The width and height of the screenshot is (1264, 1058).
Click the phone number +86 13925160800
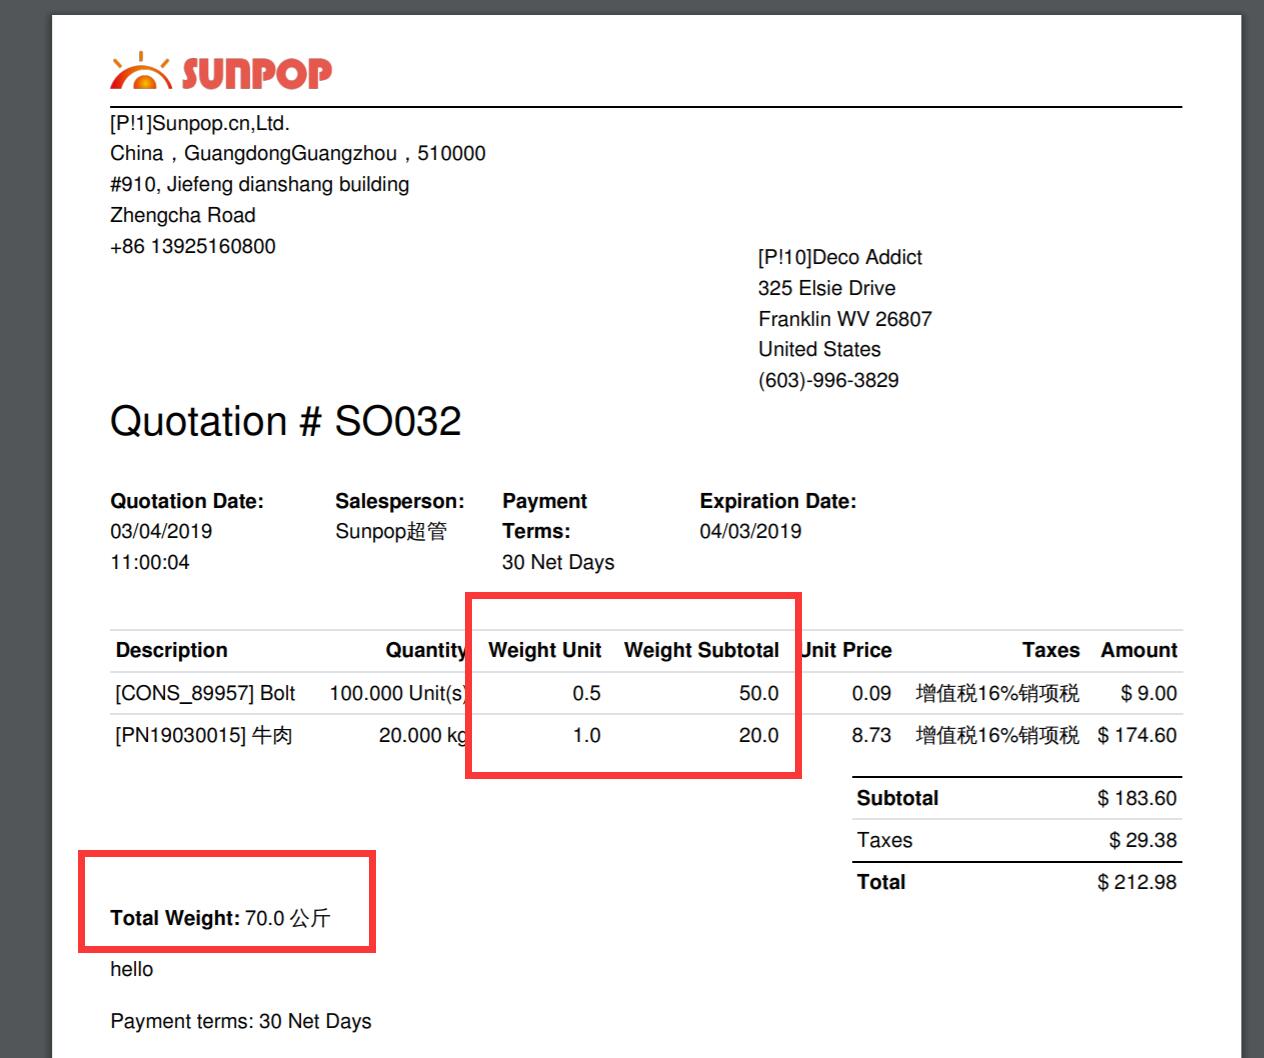pyautogui.click(x=193, y=246)
